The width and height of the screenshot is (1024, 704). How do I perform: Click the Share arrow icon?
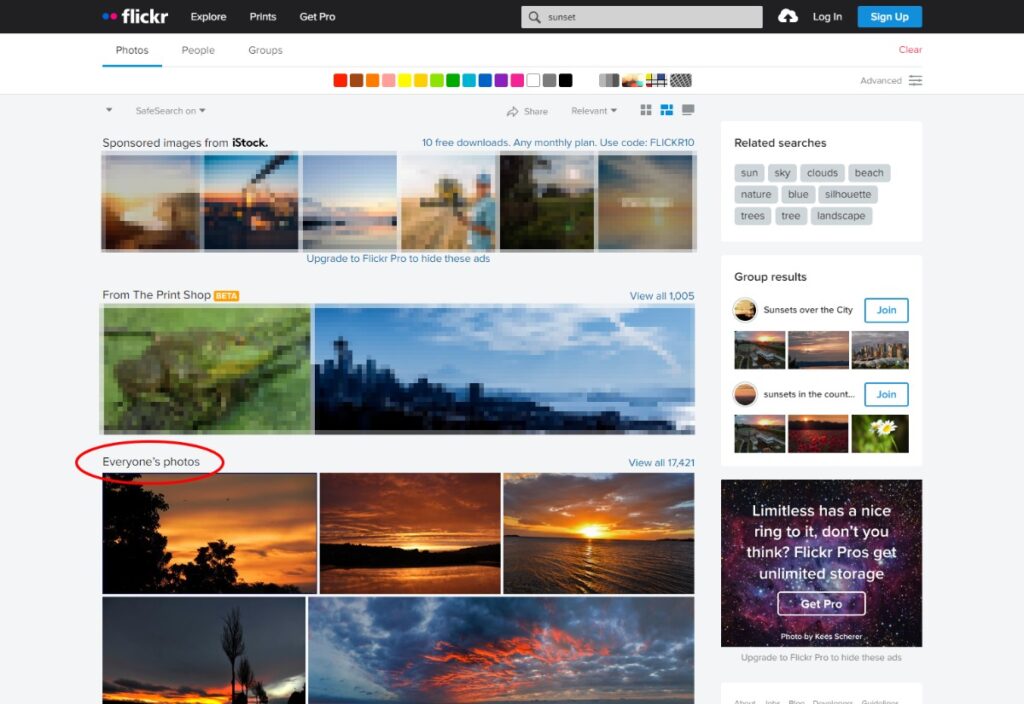[x=513, y=111]
